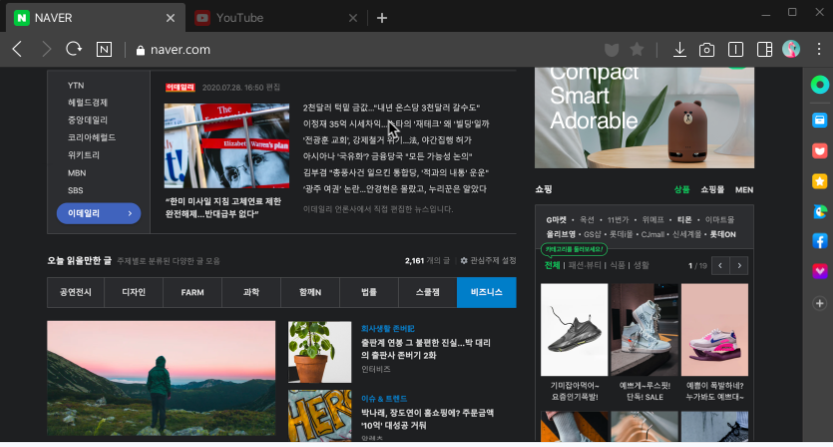Click the forward navigation arrow
Image resolution: width=833 pixels, height=447 pixels.
(46, 49)
